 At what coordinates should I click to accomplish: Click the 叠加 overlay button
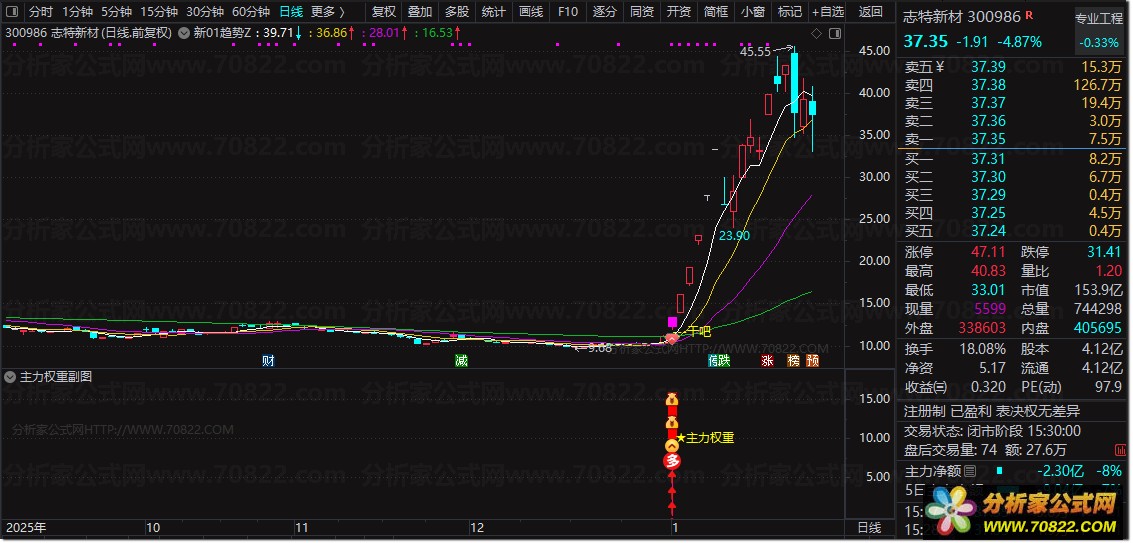[x=420, y=12]
